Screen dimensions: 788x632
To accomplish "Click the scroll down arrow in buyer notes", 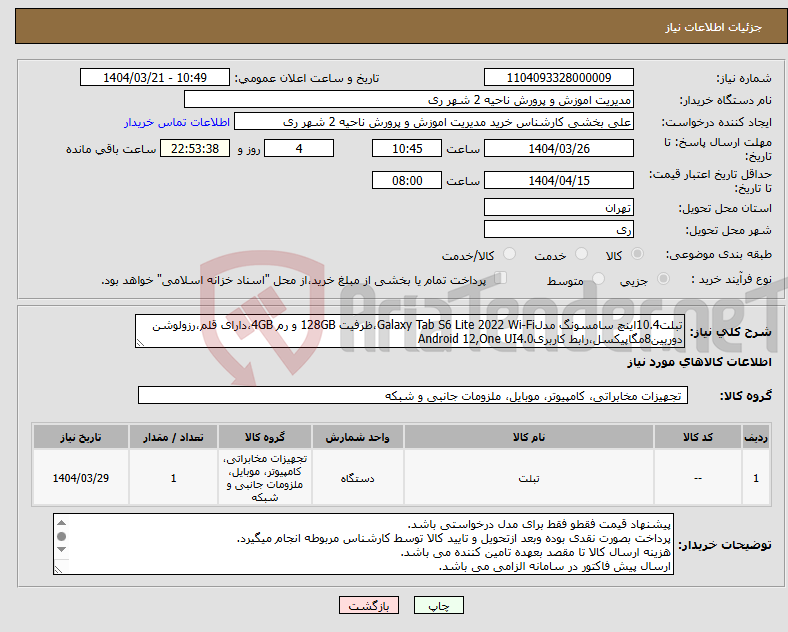I will click(x=61, y=550).
